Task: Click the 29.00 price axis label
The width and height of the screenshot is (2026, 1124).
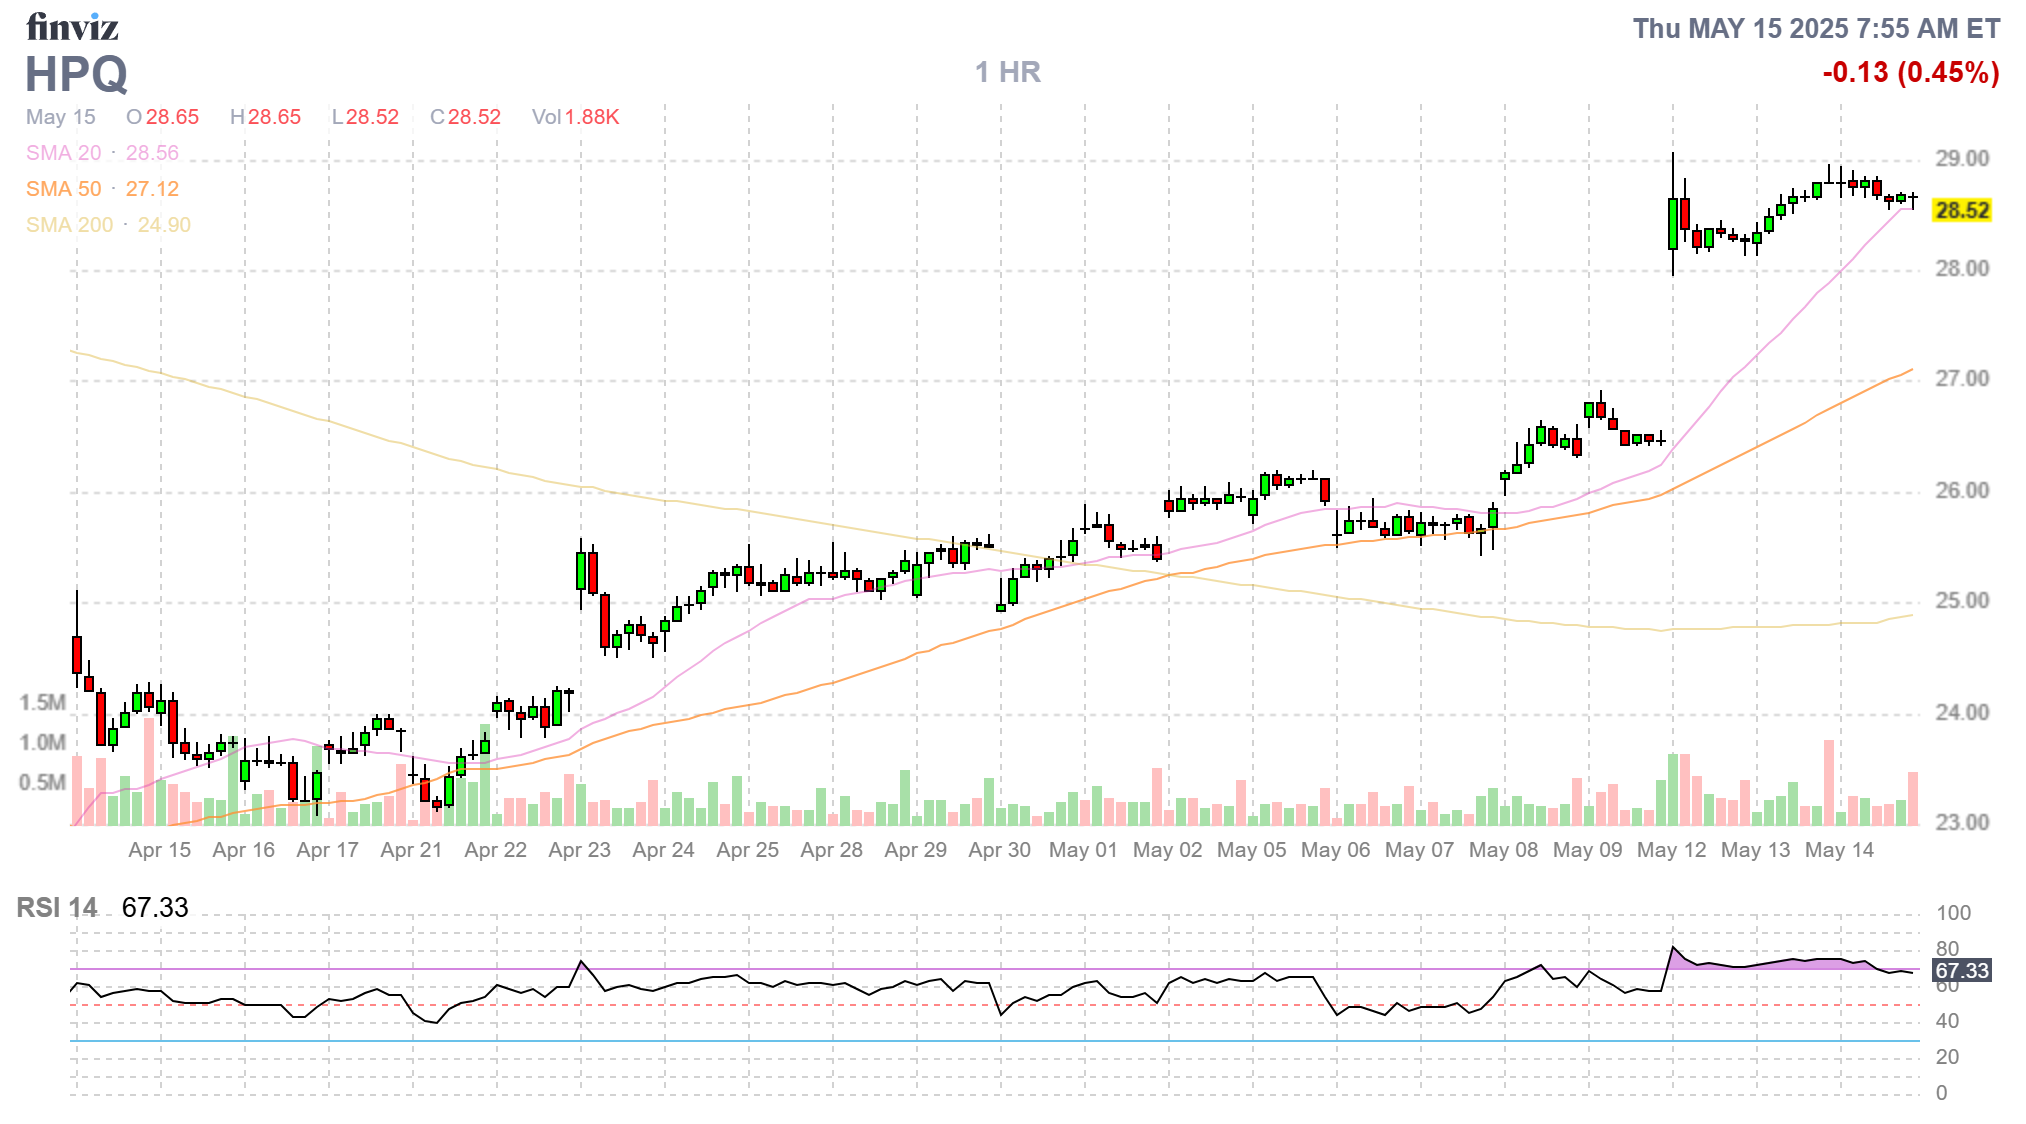Action: pos(1961,158)
